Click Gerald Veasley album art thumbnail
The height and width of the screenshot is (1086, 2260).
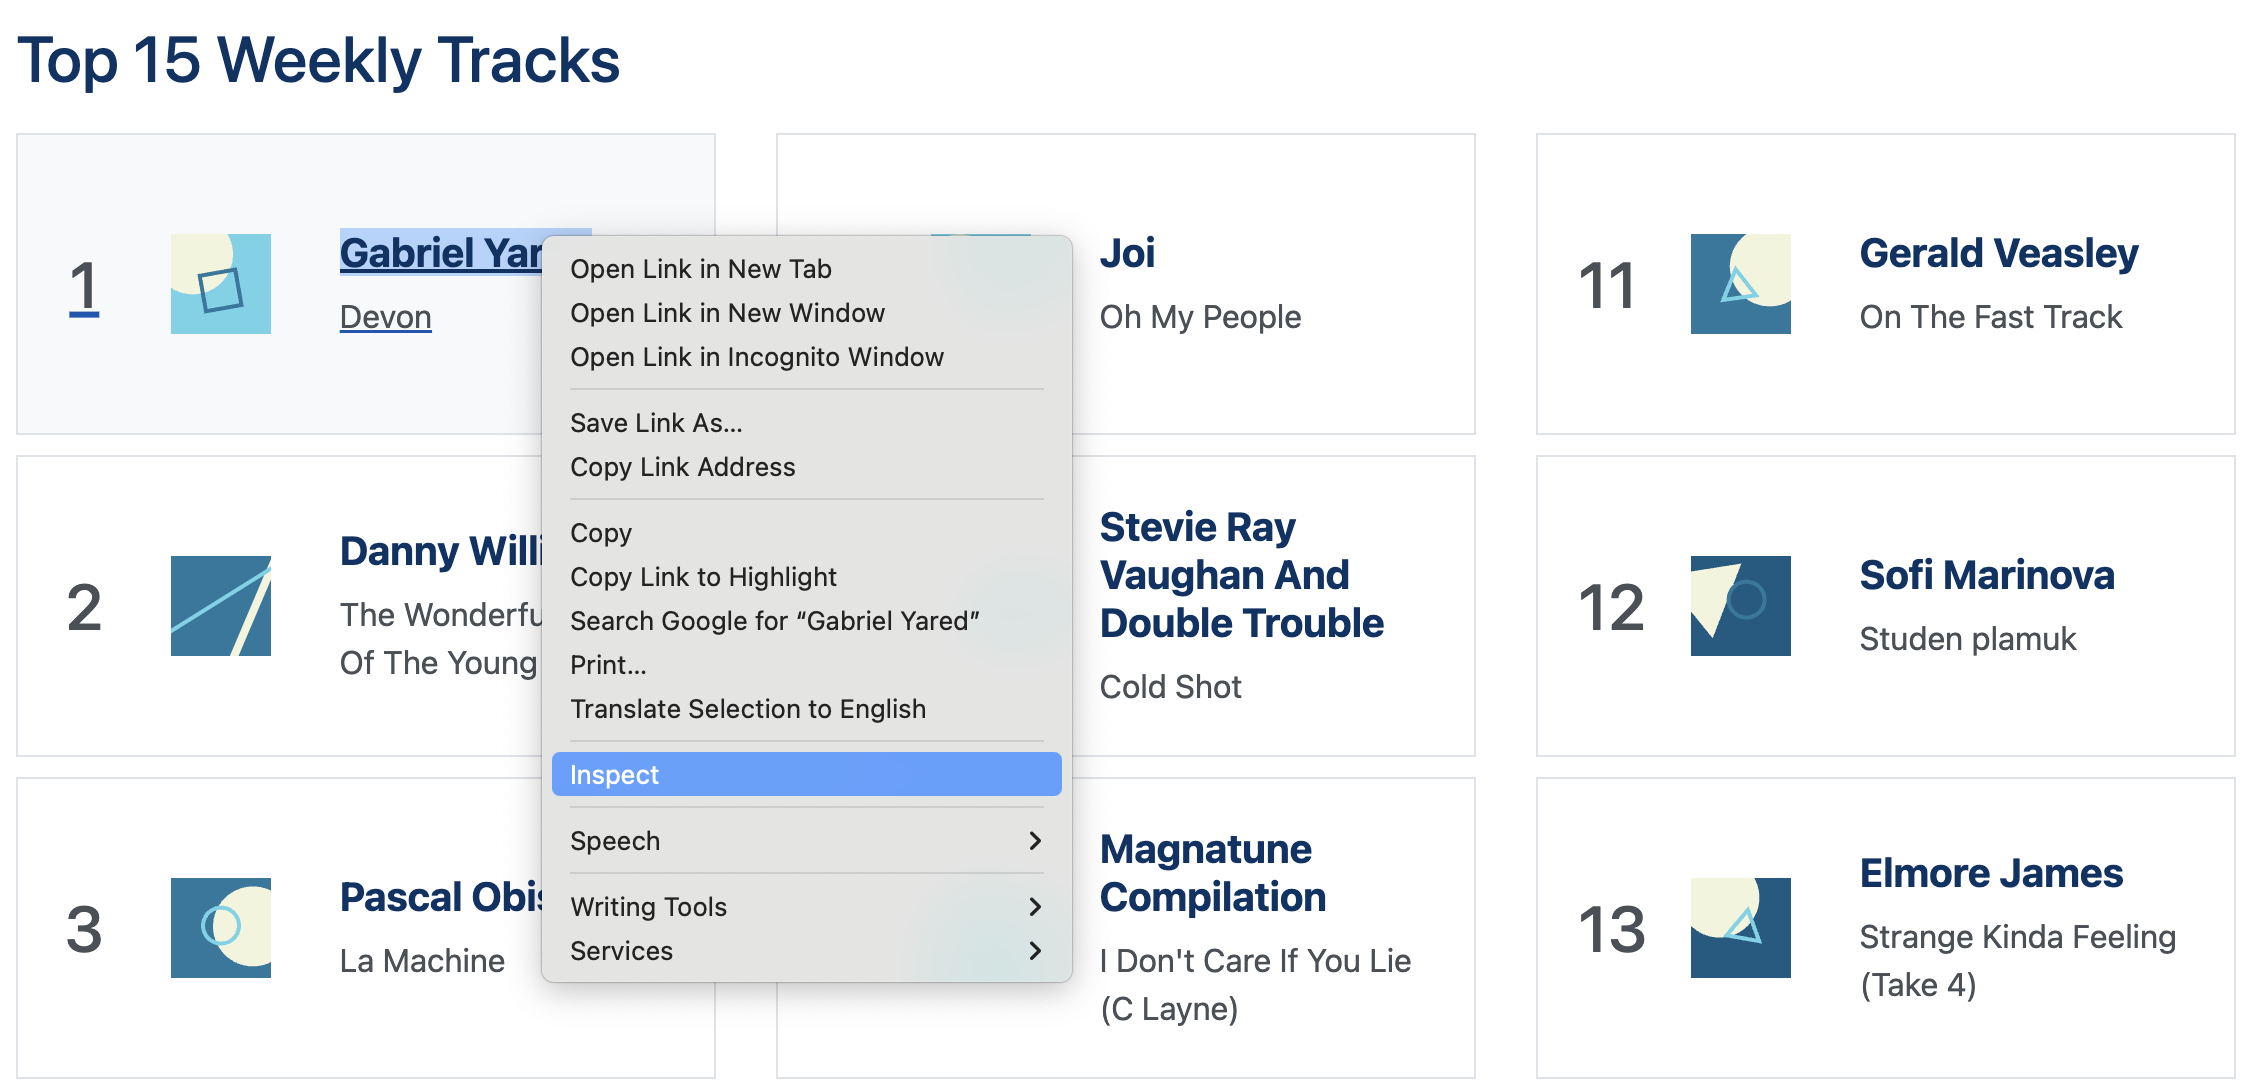1741,284
